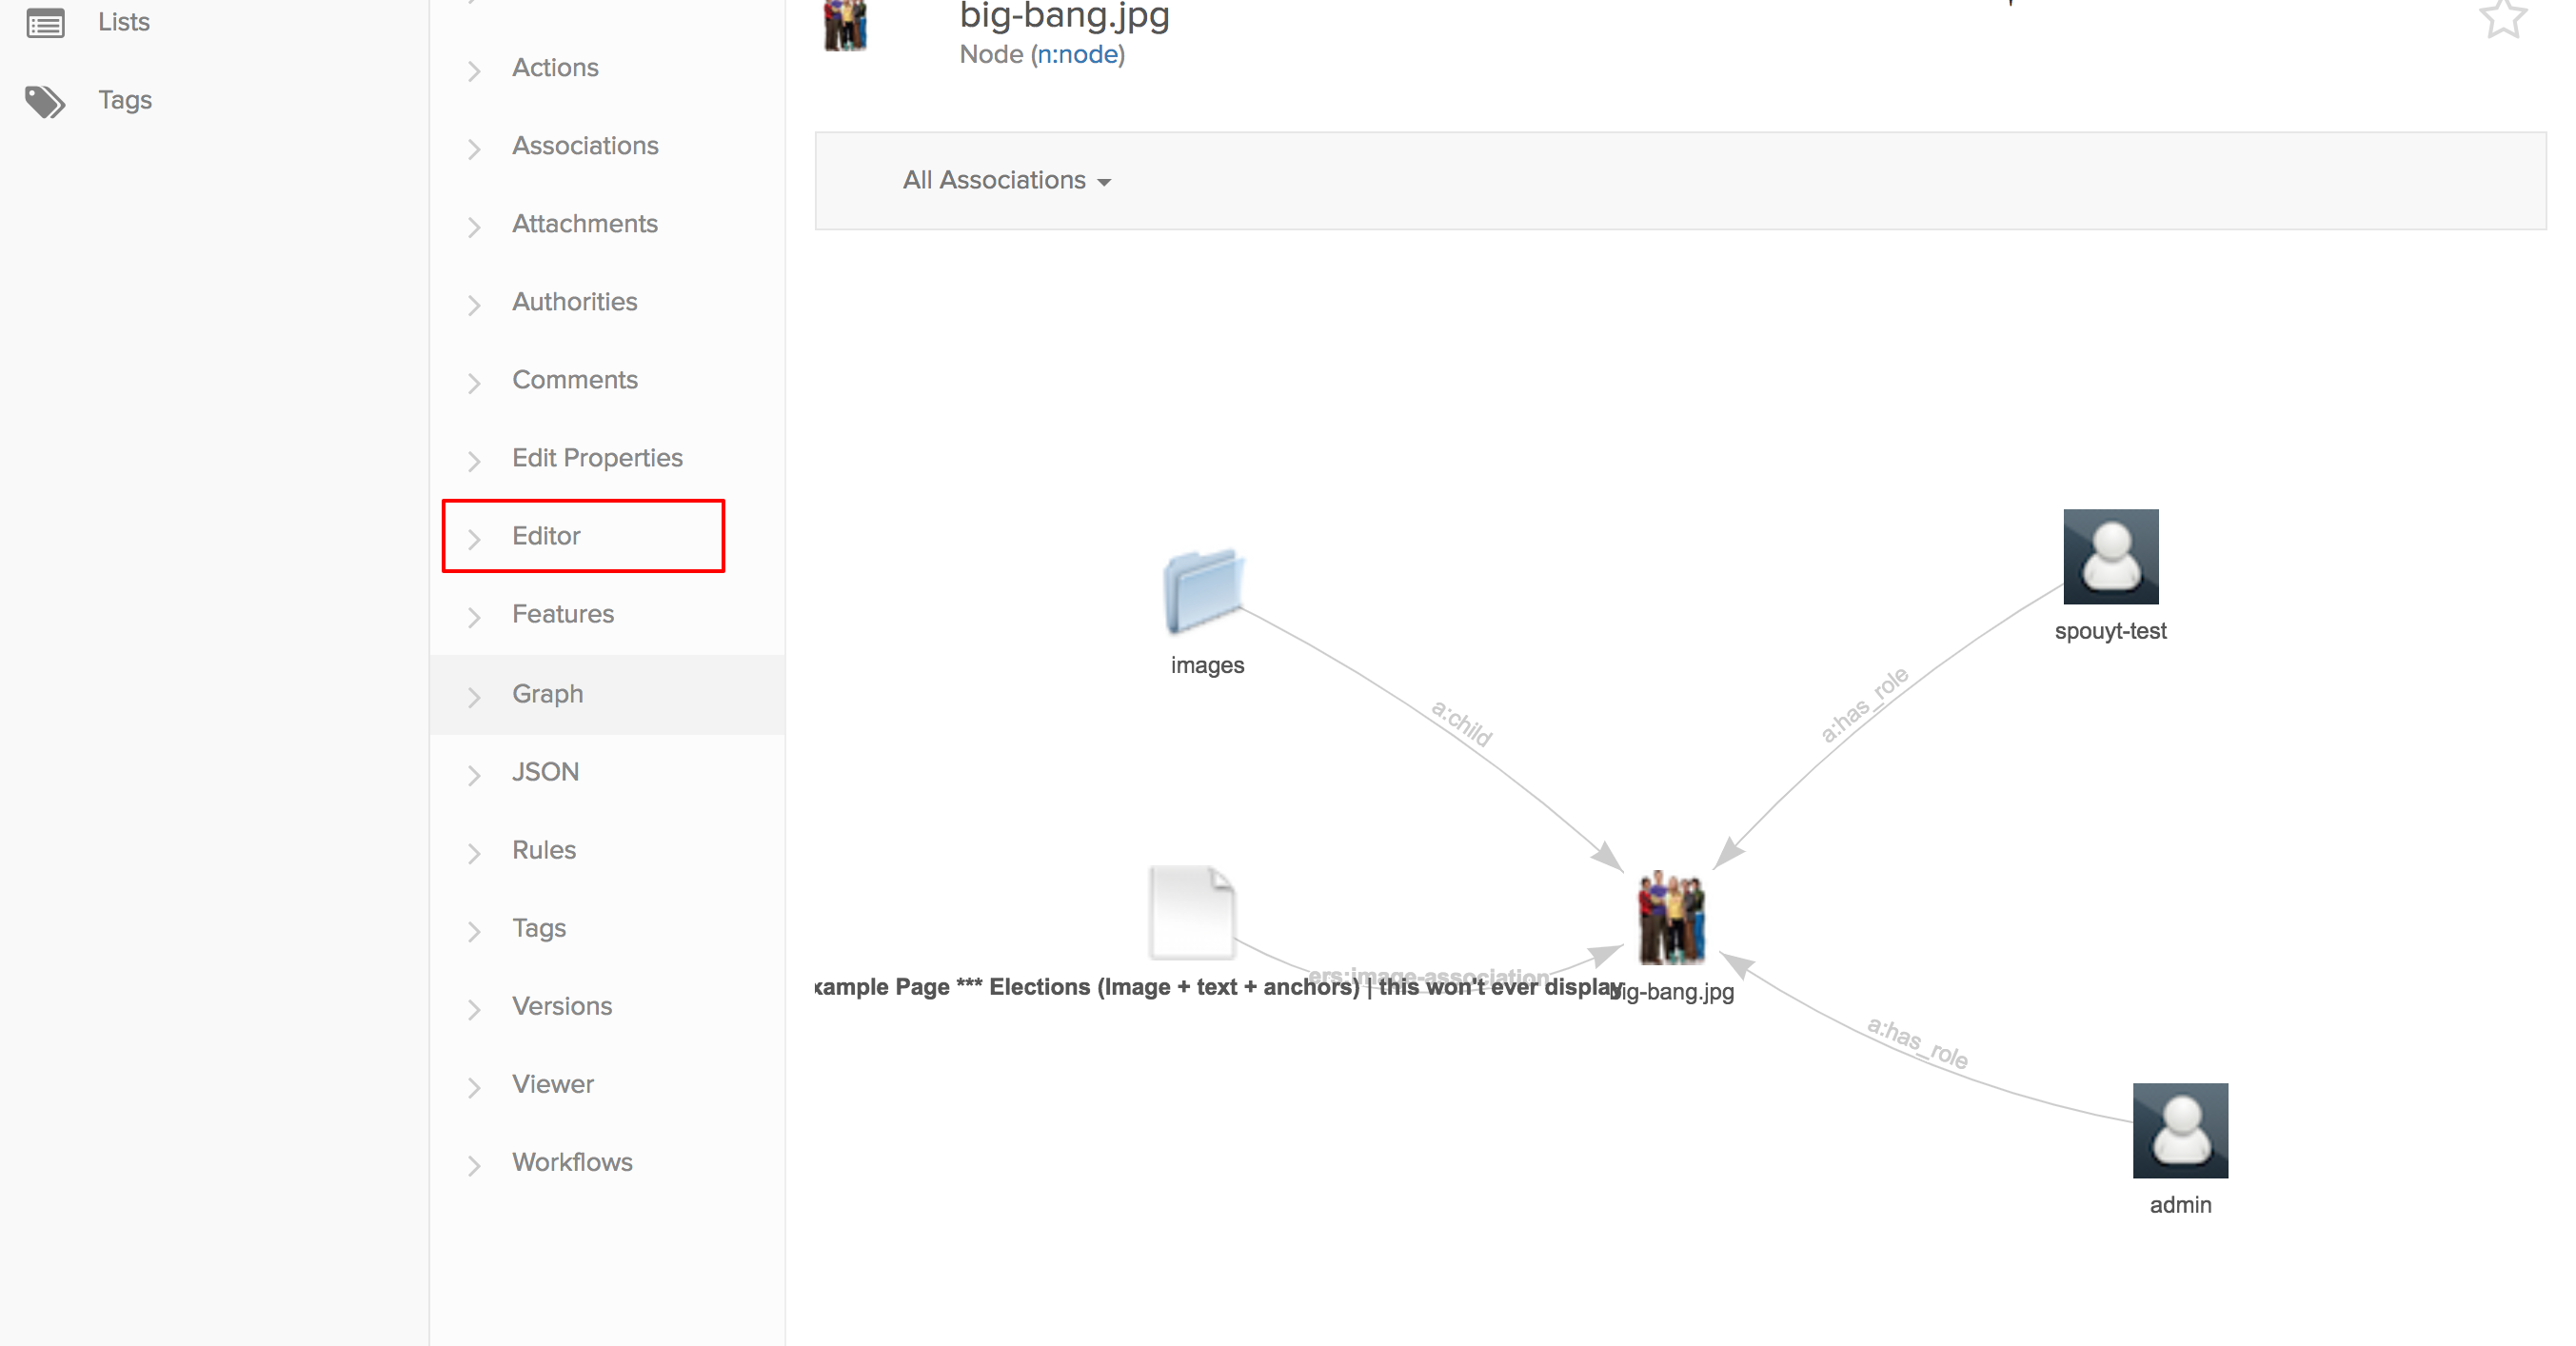Viewport: 2576px width, 1346px height.
Task: Open the Associations page
Action: (x=585, y=145)
